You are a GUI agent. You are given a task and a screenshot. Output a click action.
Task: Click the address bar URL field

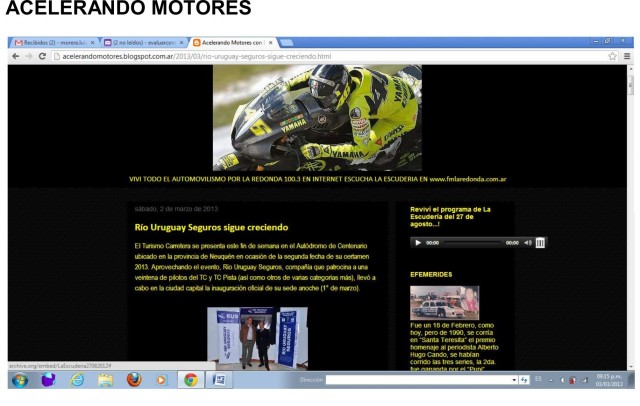point(300,57)
